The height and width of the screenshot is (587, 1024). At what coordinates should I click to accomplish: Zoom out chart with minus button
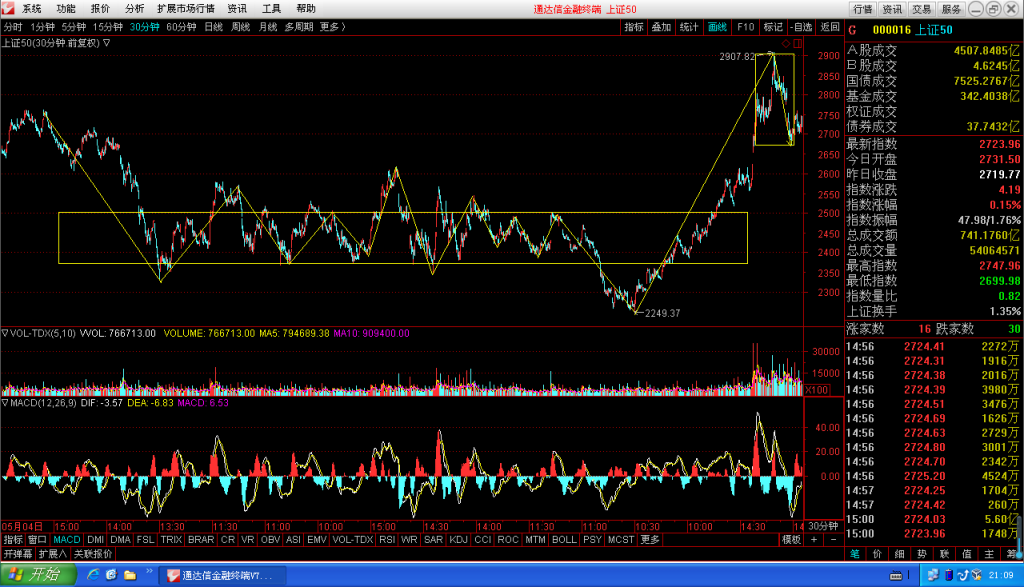[833, 540]
